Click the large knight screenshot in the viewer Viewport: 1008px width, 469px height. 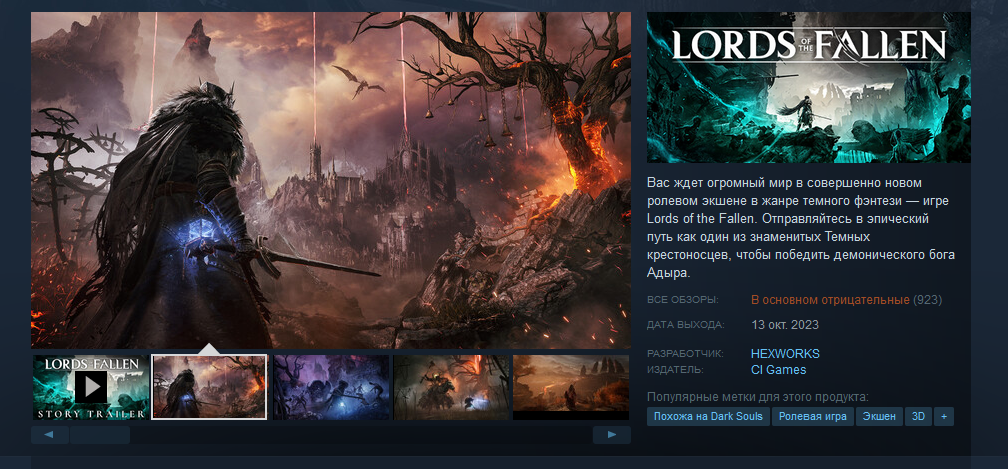click(331, 180)
